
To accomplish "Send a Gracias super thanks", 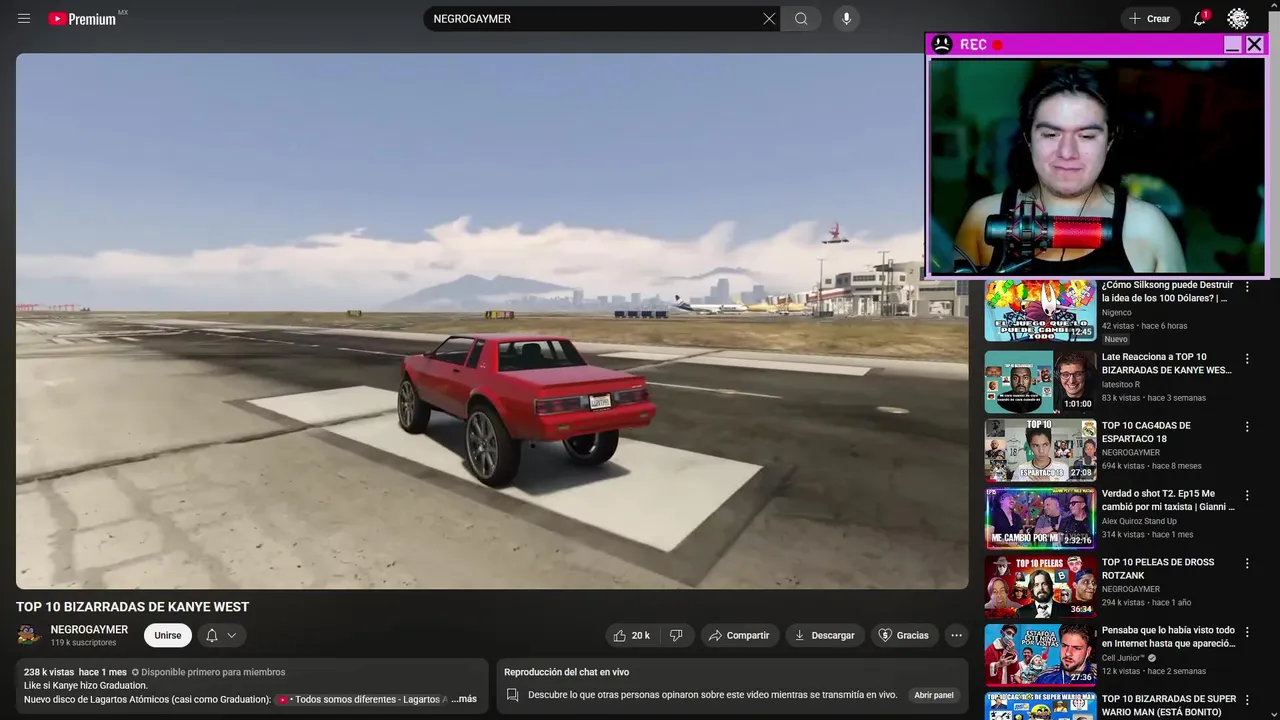I will pos(904,635).
